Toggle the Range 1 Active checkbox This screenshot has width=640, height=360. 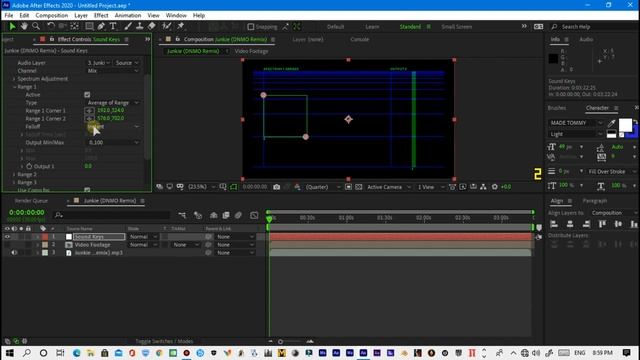[87, 95]
